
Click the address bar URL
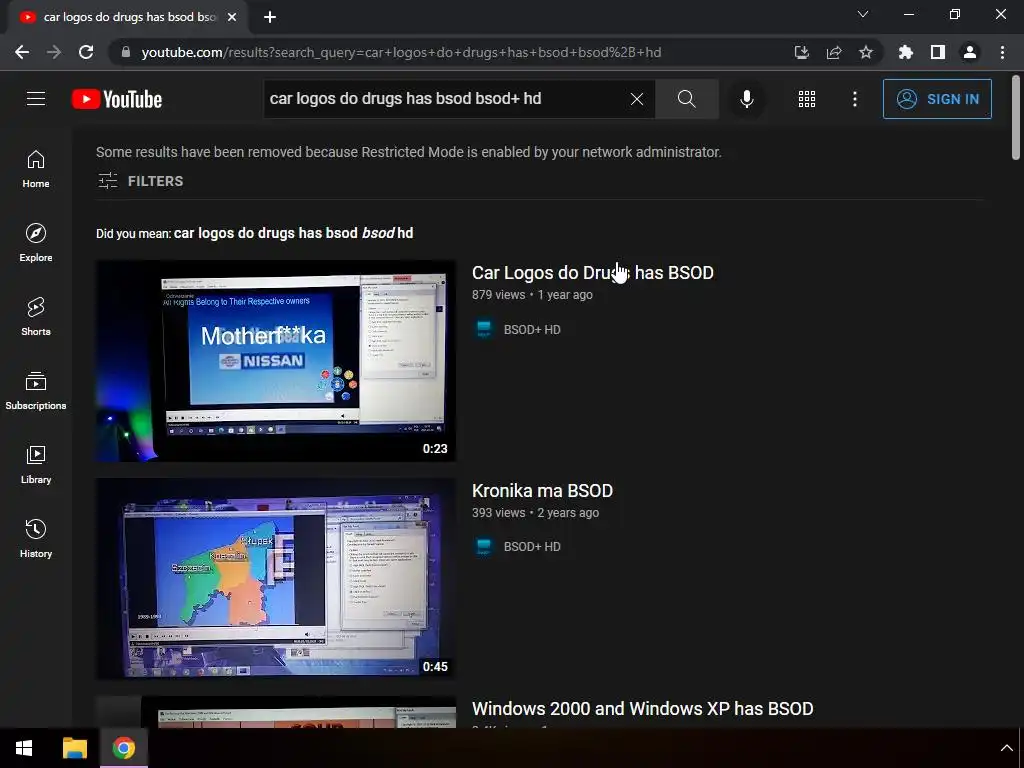(x=401, y=52)
